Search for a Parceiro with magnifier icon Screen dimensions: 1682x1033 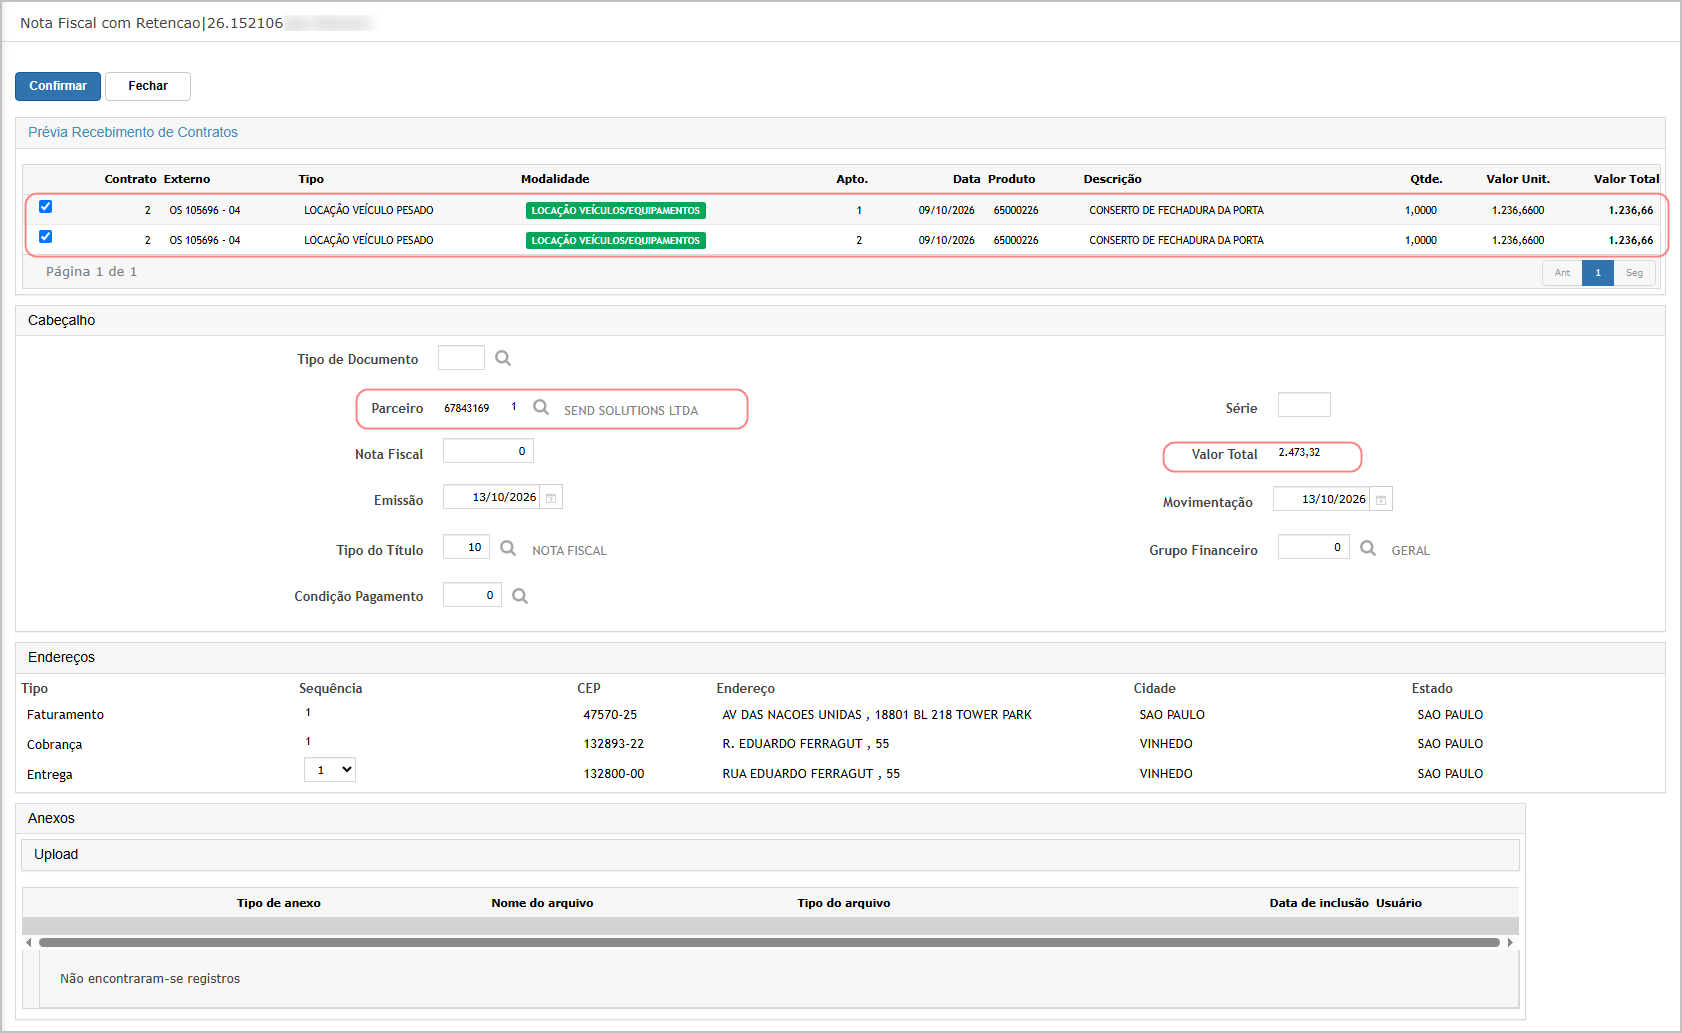541,407
